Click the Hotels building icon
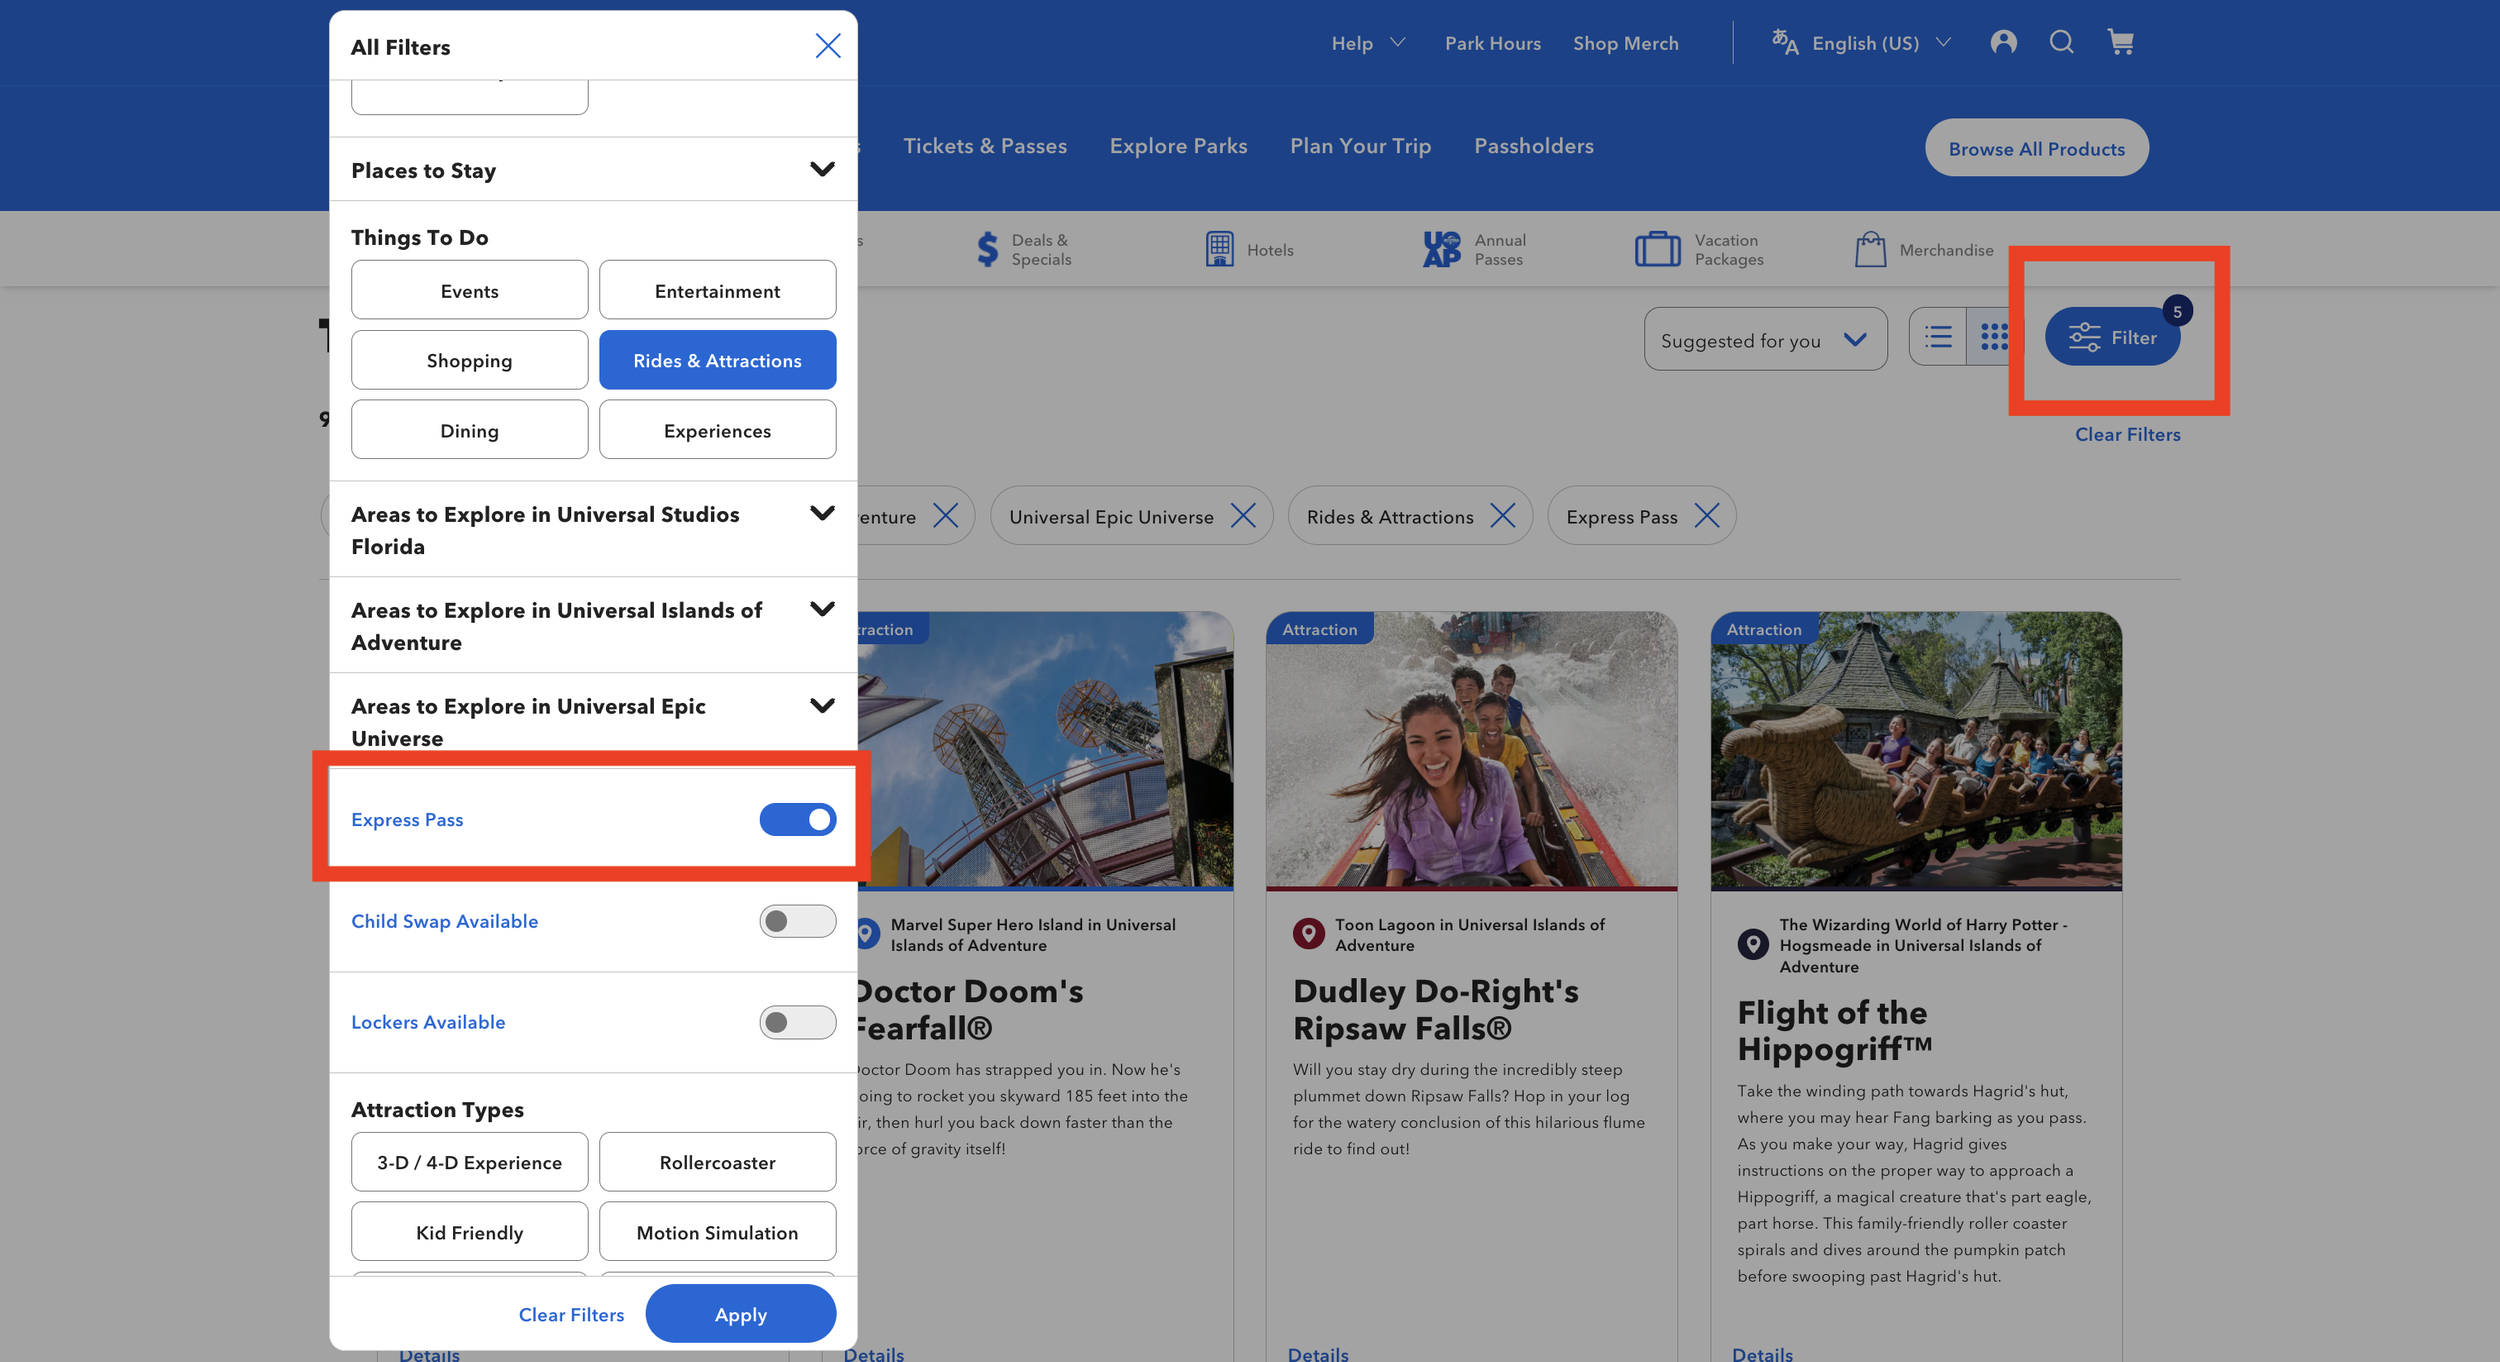Viewport: 2500px width, 1362px height. [1219, 249]
